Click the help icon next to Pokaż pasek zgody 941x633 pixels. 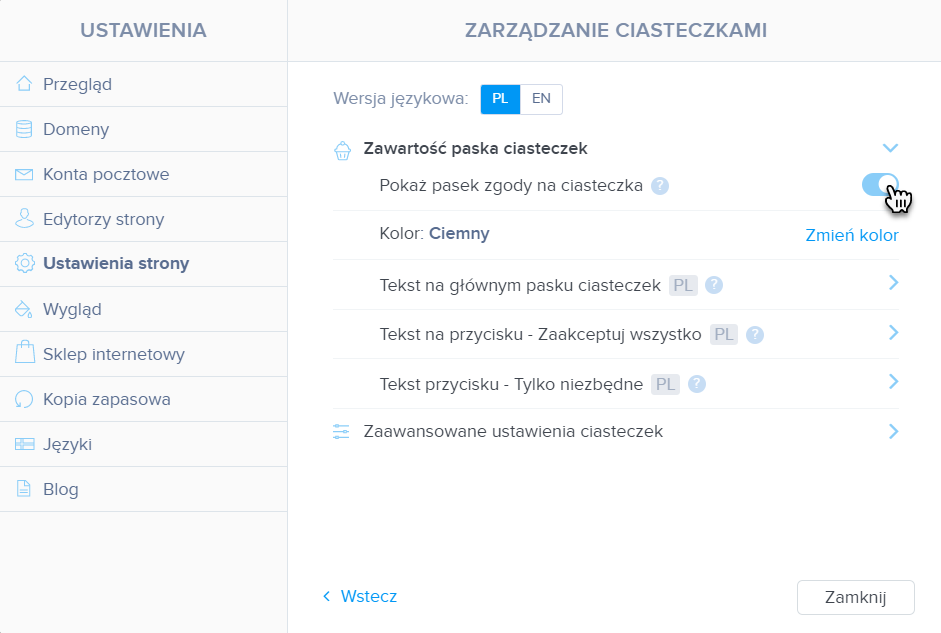click(x=660, y=186)
